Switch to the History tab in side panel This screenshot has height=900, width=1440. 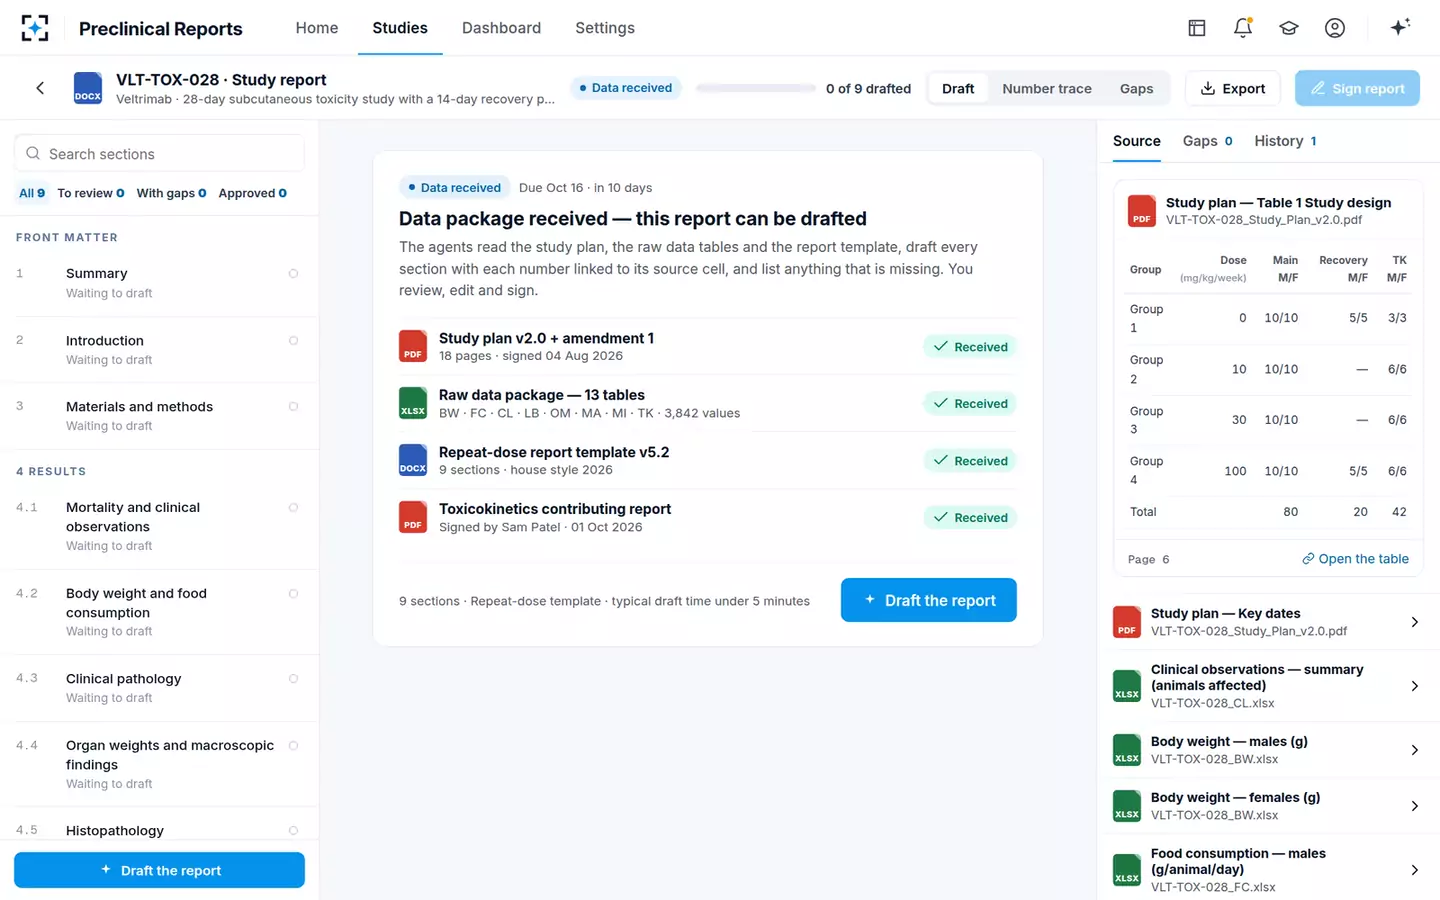coord(1285,141)
